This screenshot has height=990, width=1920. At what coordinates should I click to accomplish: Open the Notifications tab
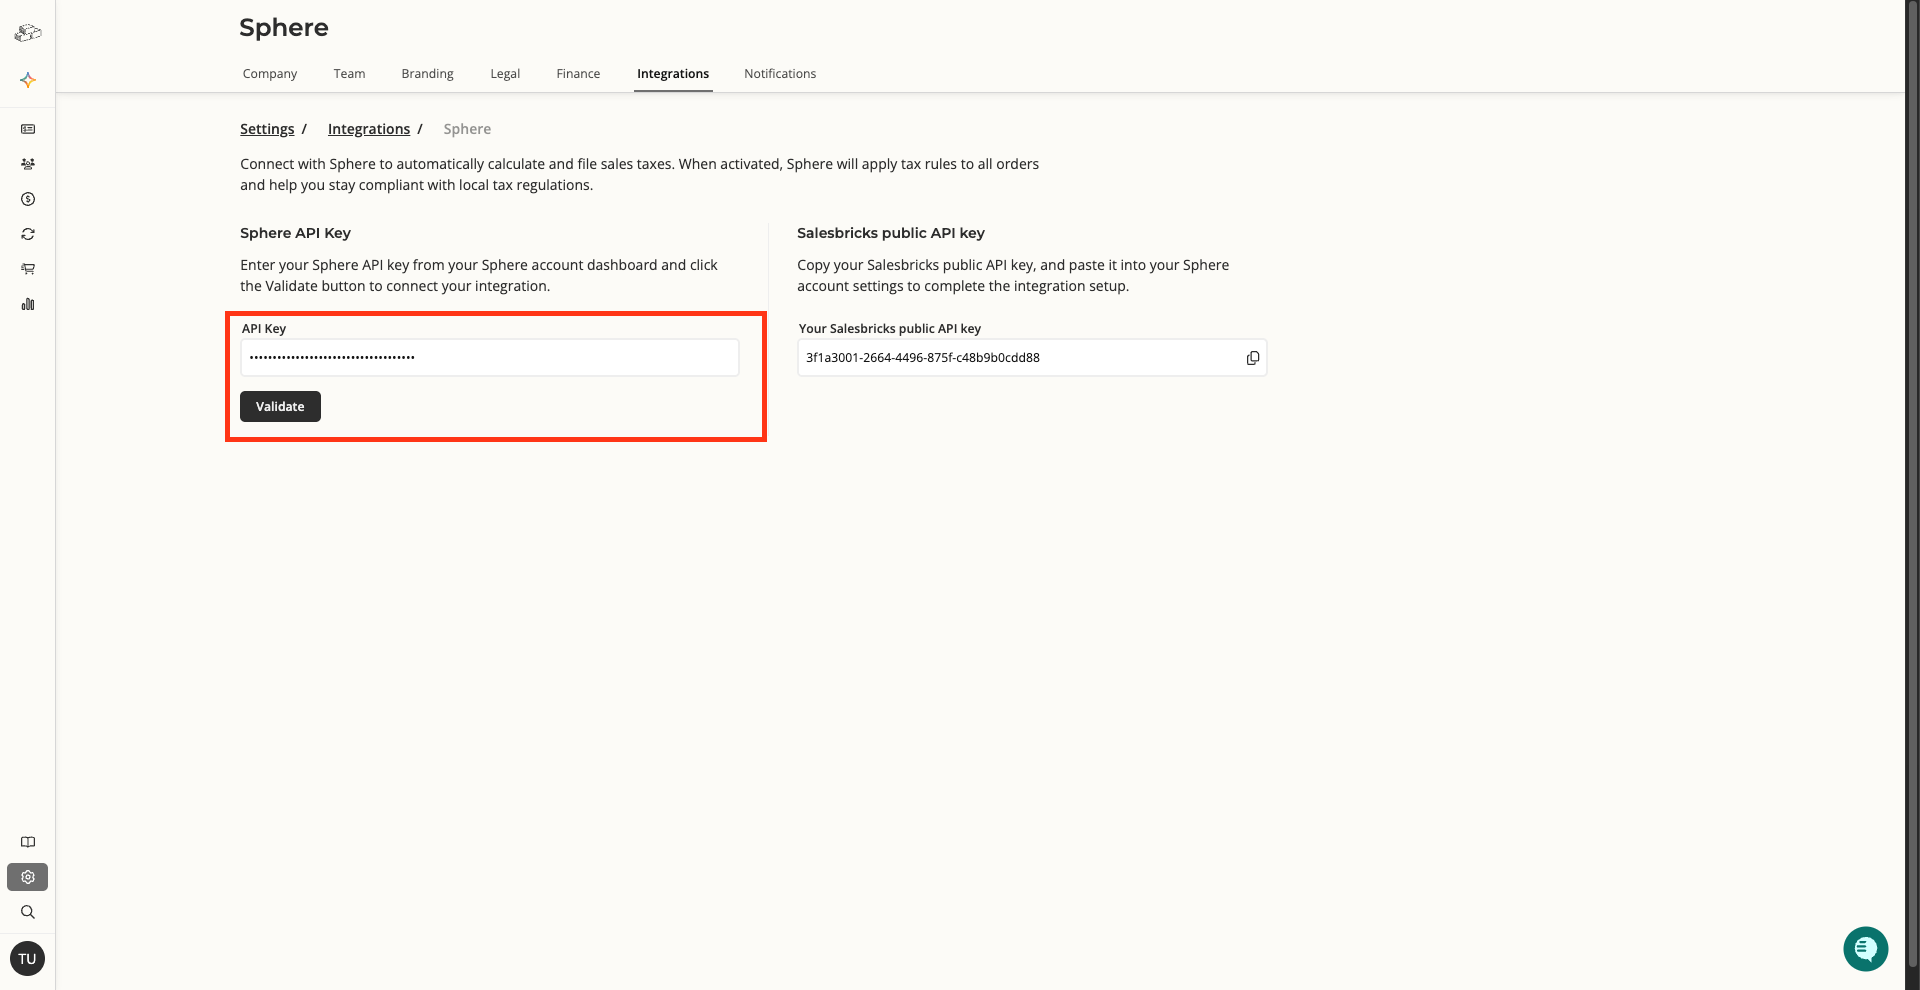pyautogui.click(x=780, y=74)
